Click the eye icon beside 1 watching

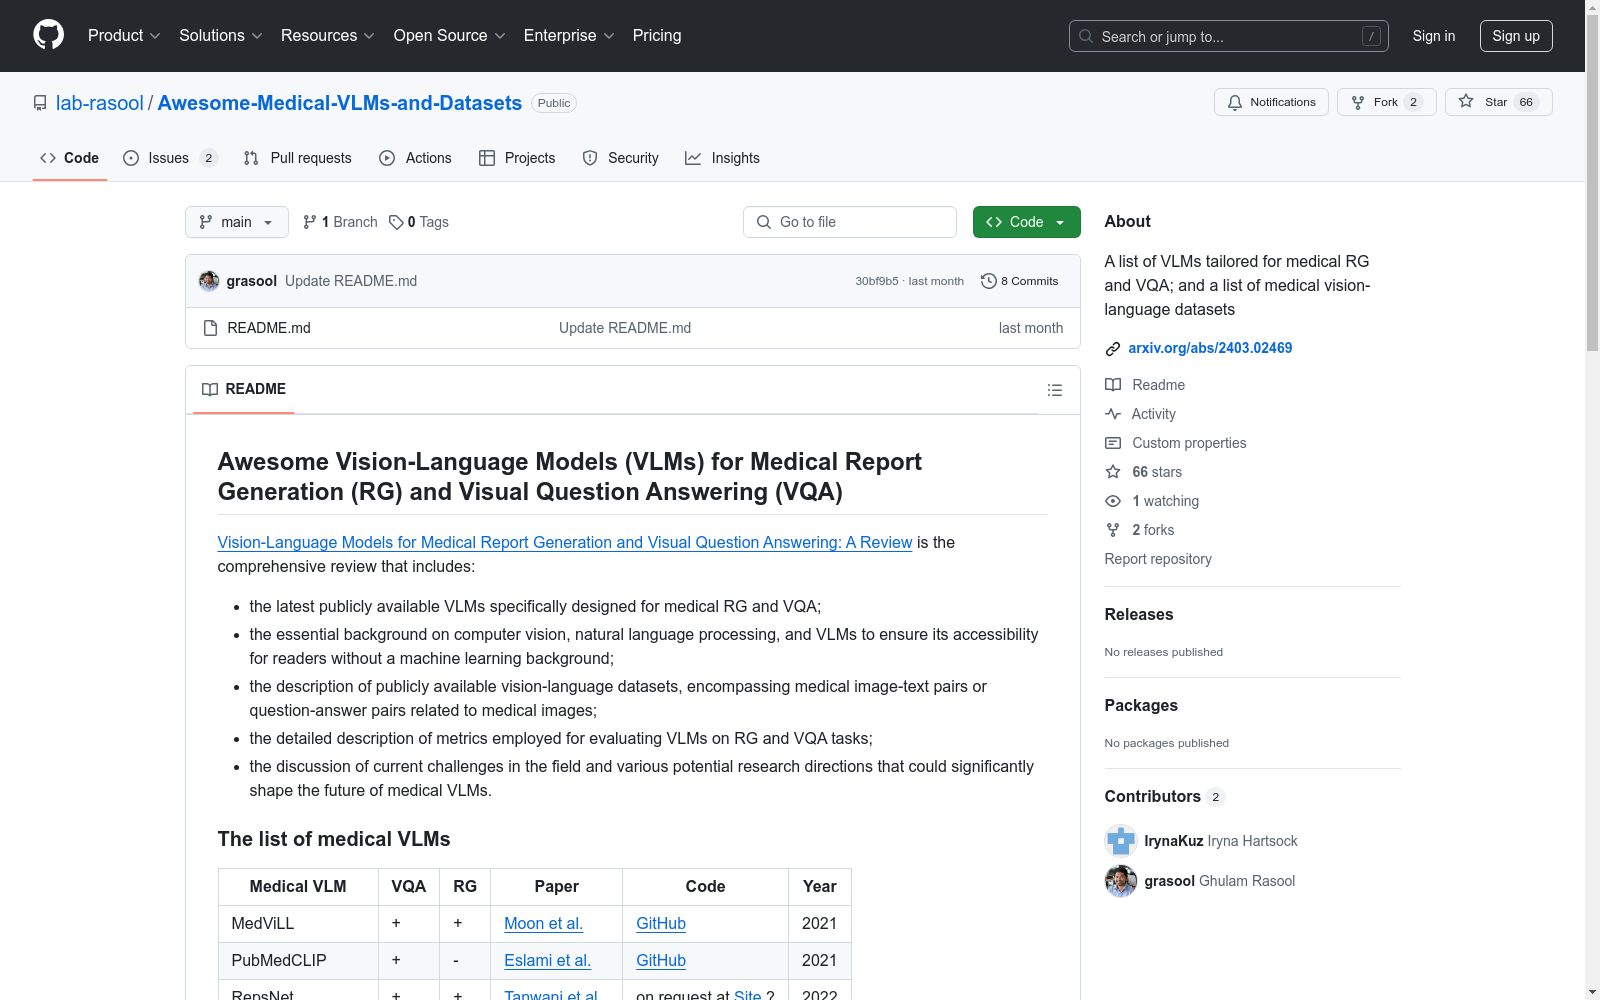(1113, 501)
